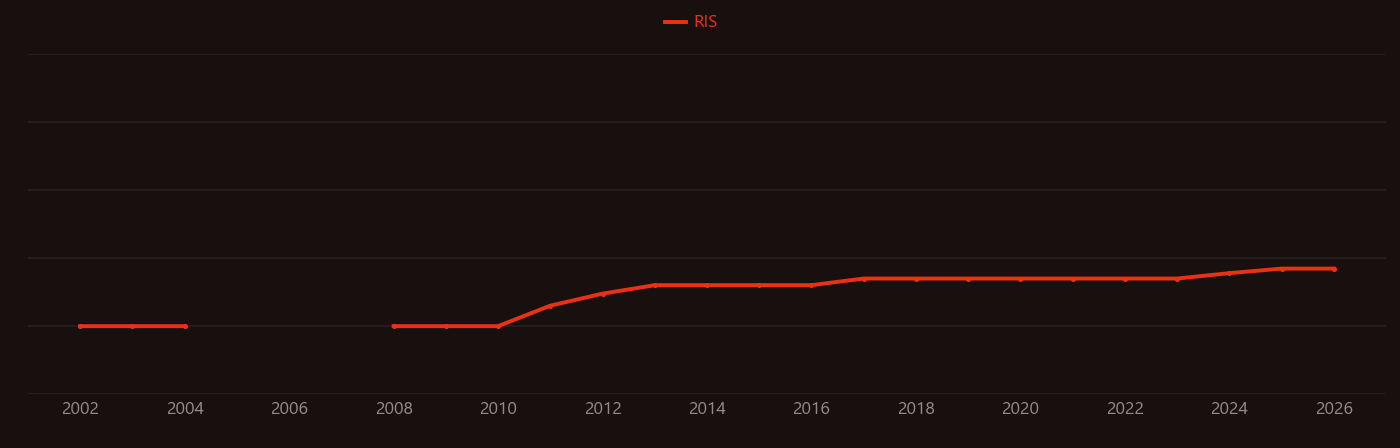Screen dimensions: 1400x448
Task: Select the RIS data point at 2023
Action: [x=1177, y=279]
